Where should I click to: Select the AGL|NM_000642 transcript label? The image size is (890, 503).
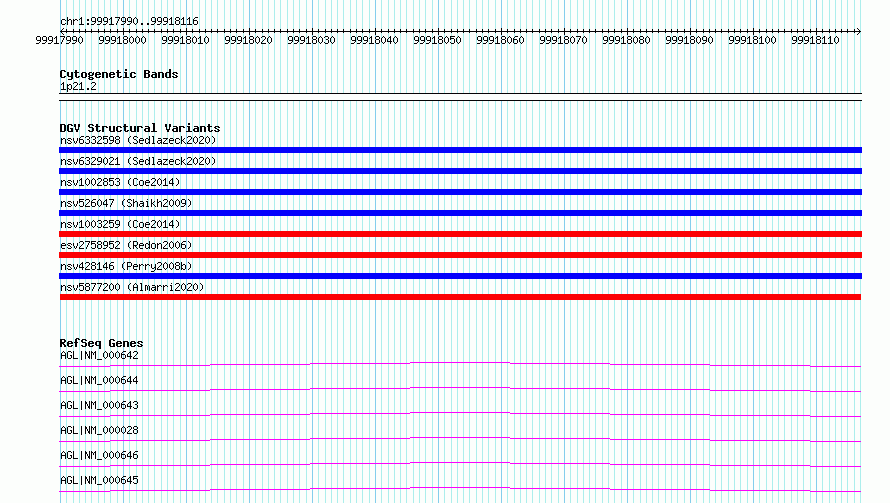pyautogui.click(x=99, y=355)
